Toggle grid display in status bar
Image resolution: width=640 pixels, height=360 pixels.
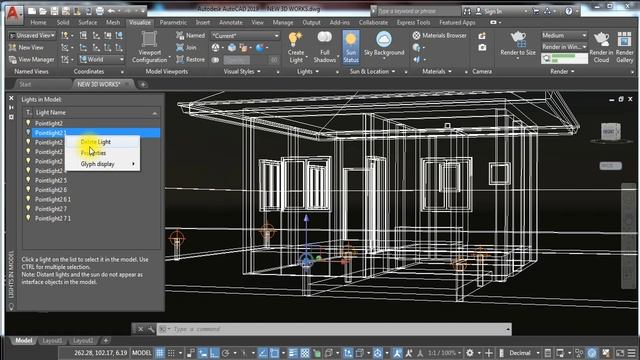click(x=160, y=353)
